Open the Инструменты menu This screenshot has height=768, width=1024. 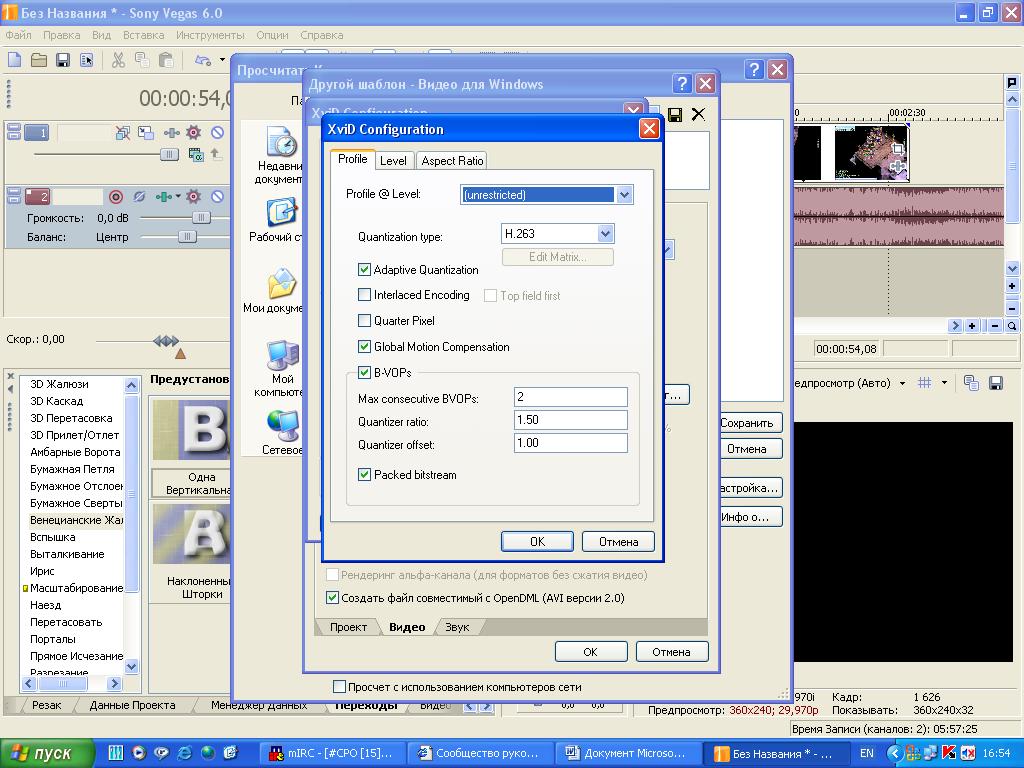tap(210, 35)
